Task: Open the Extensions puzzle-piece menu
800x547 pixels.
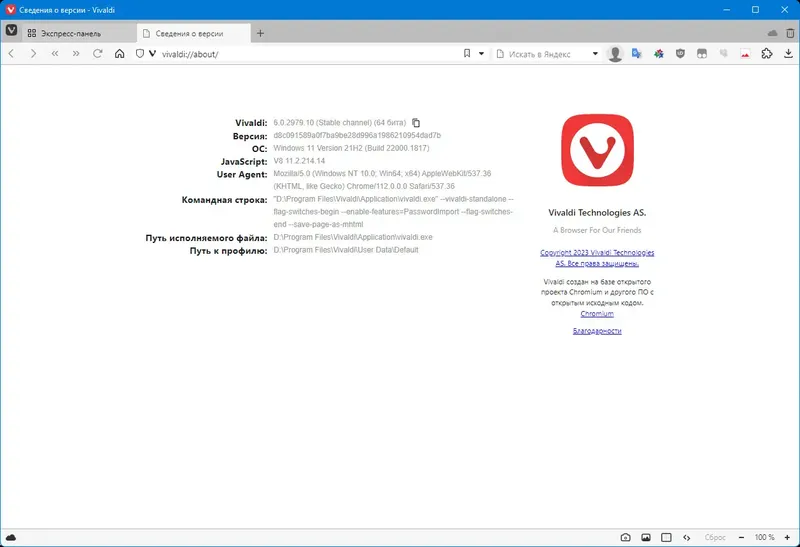Action: 767,54
